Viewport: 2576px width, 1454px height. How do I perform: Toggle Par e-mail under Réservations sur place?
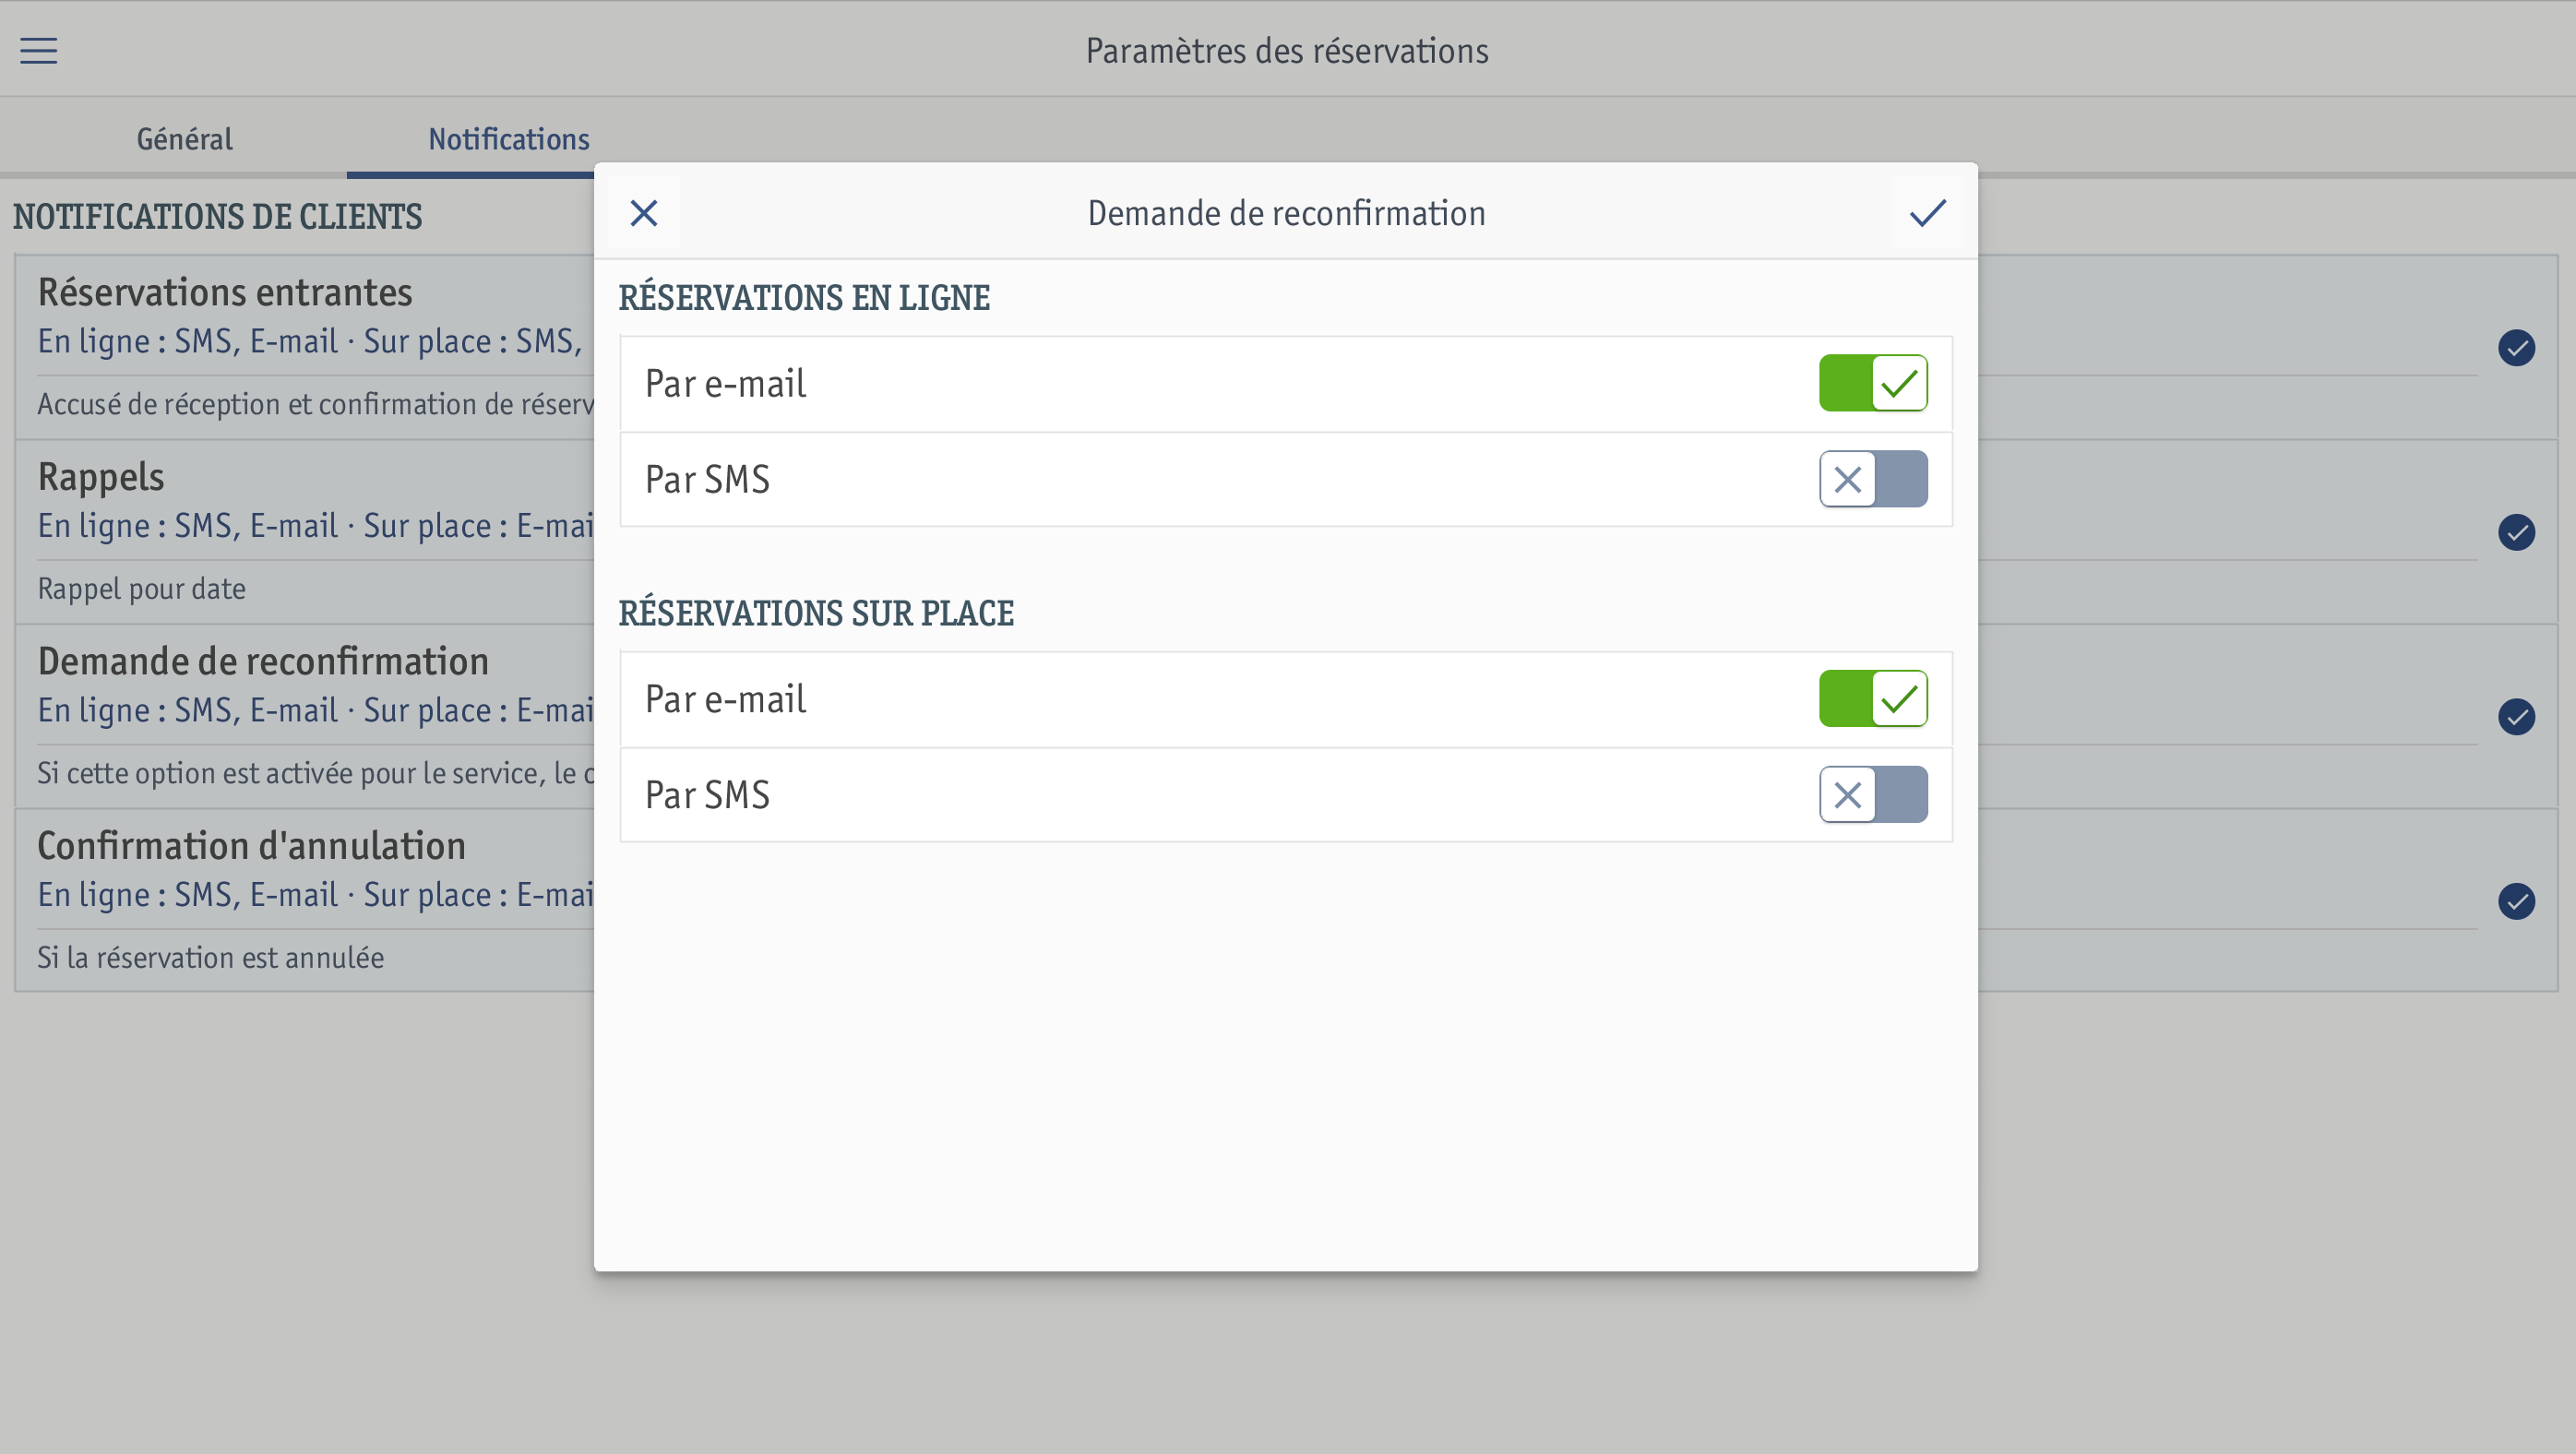pos(1872,699)
